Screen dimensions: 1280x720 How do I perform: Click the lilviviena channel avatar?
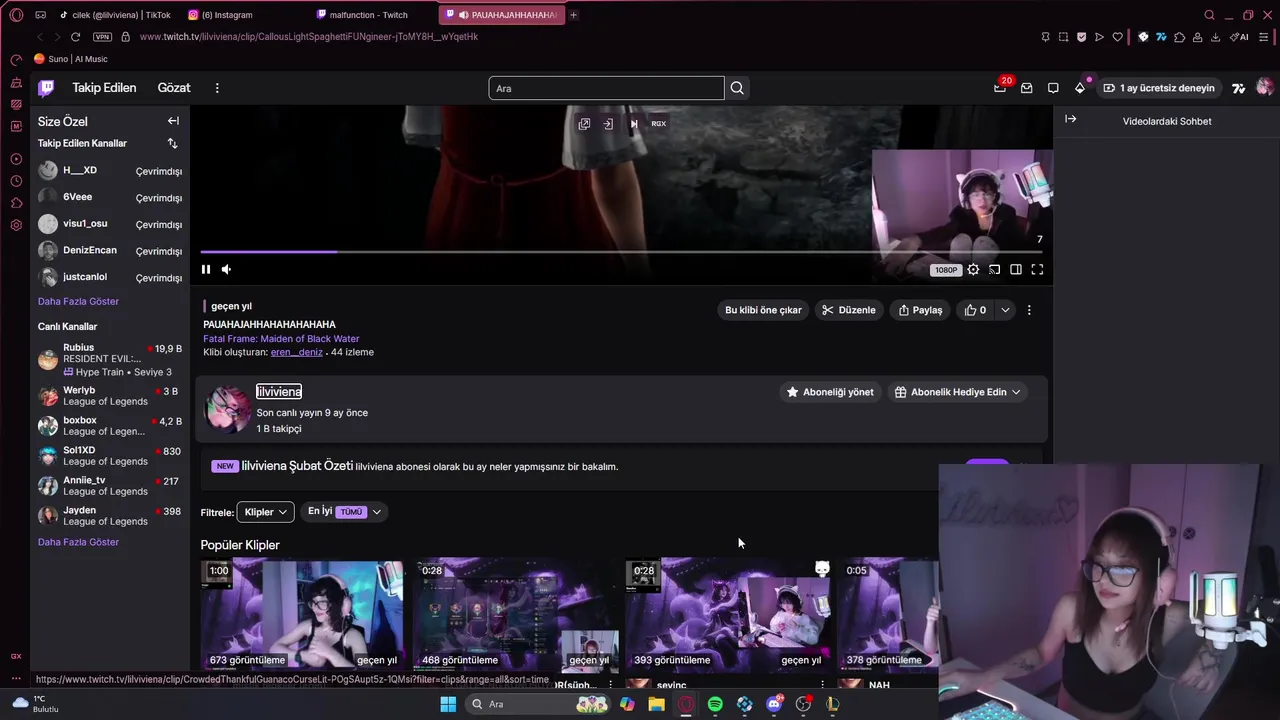tap(228, 409)
